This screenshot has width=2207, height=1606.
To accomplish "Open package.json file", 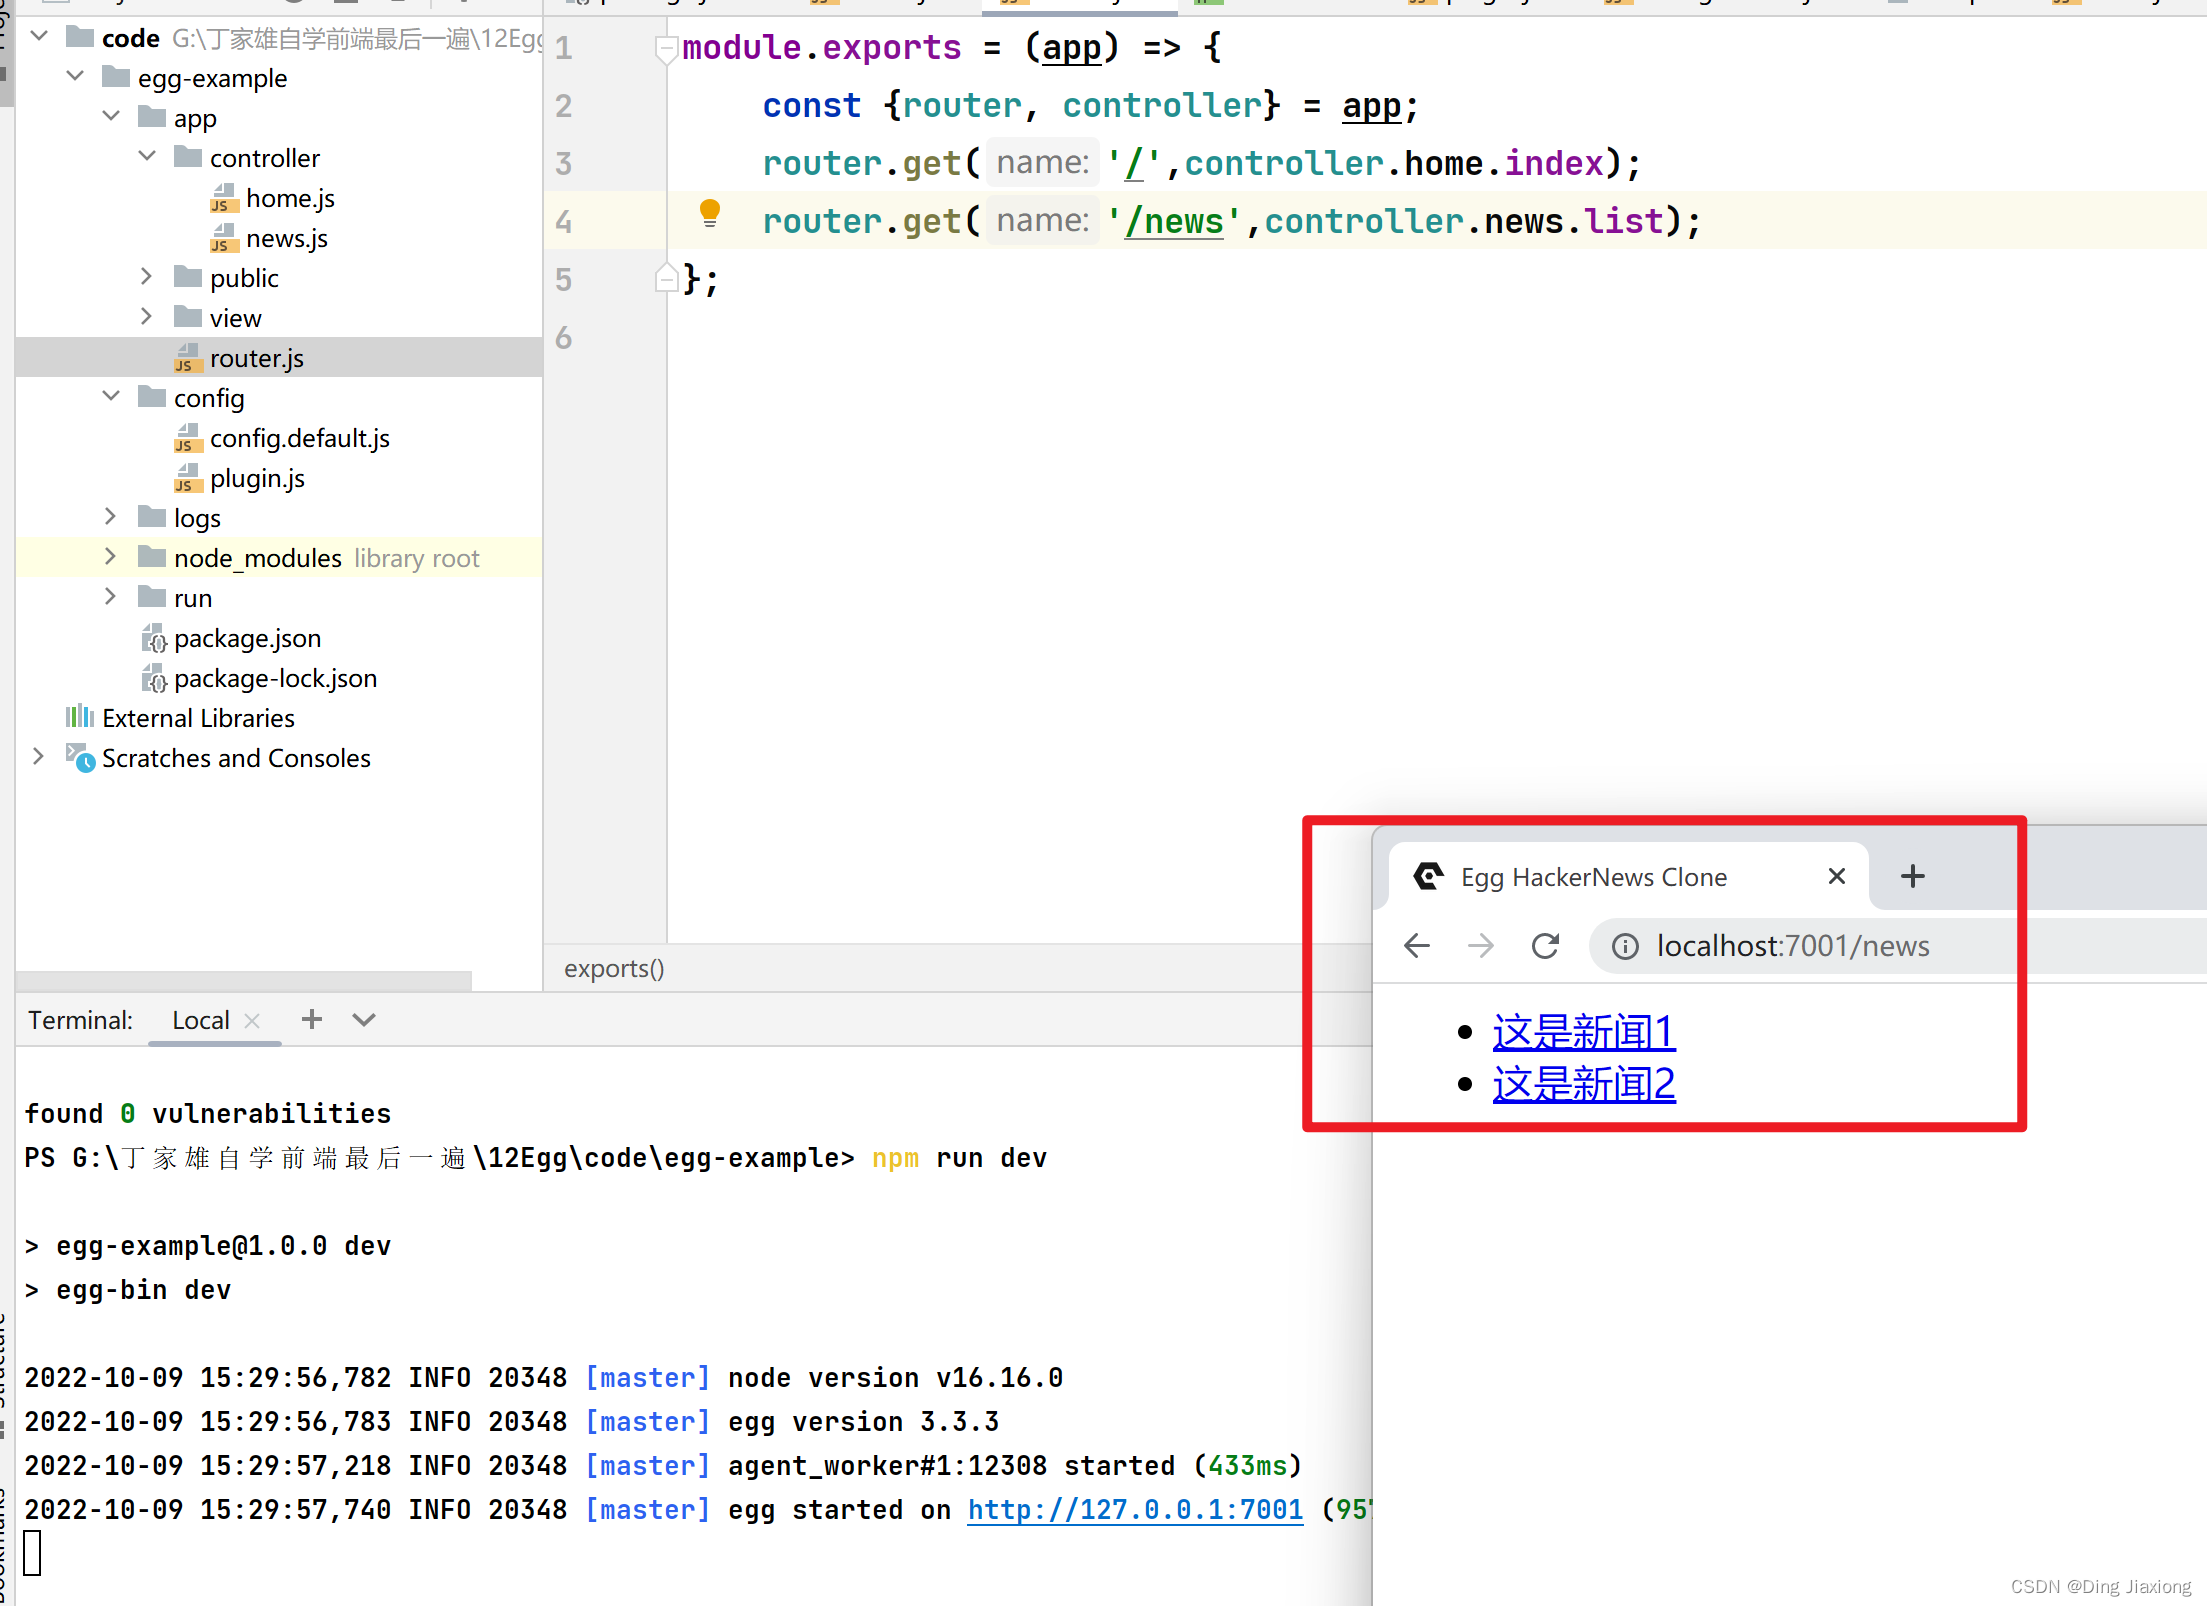I will 247,638.
